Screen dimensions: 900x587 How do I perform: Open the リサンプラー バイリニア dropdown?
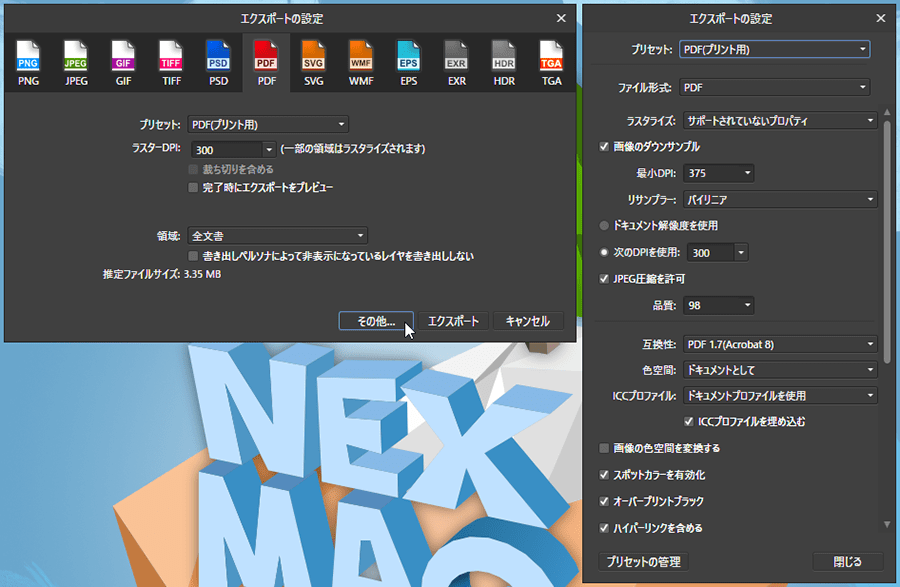780,200
